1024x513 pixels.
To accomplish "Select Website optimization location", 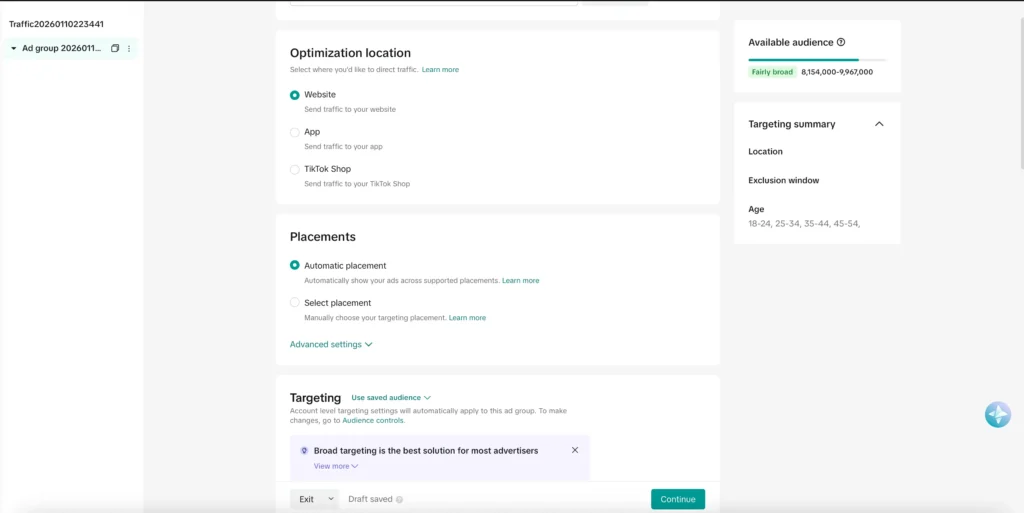I will [295, 95].
